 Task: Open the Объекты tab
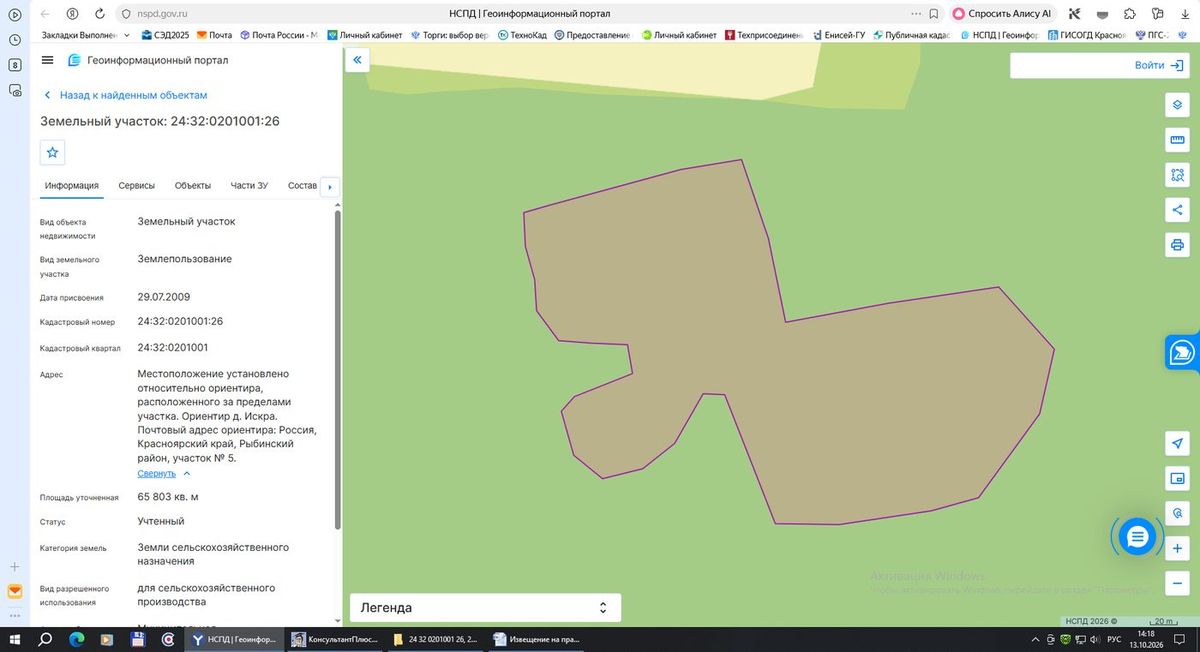click(x=193, y=186)
